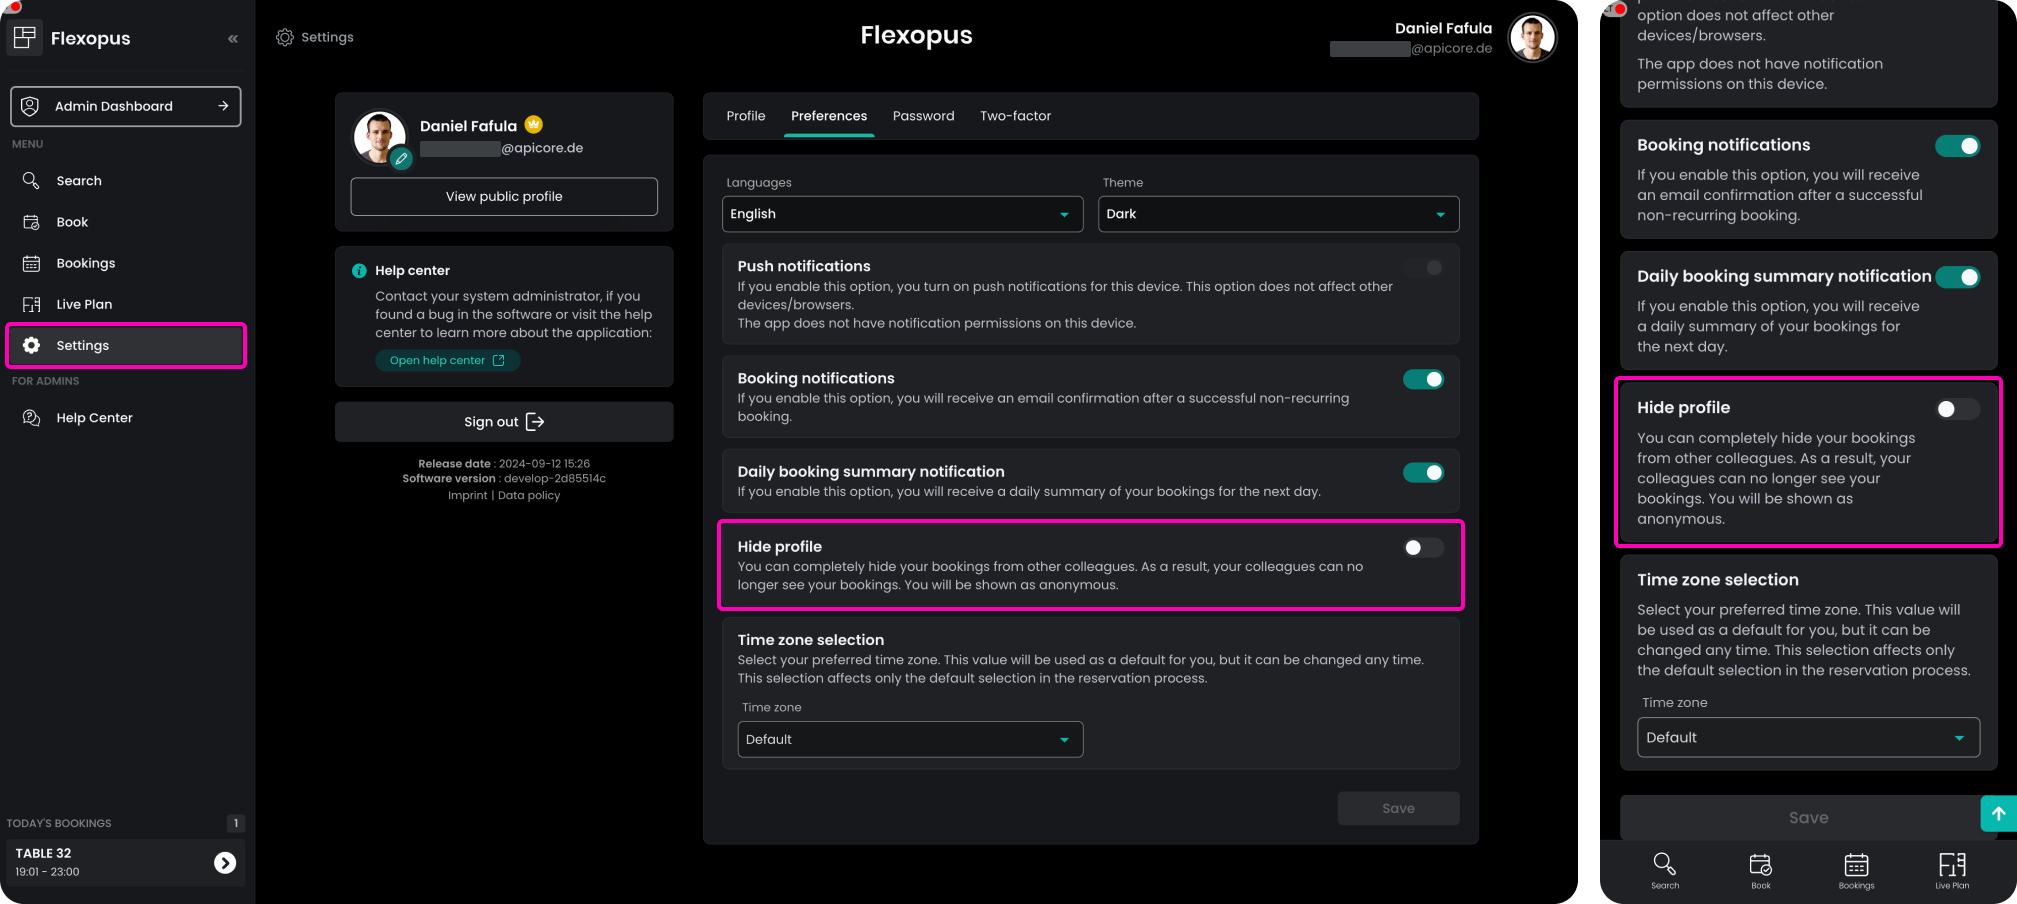The width and height of the screenshot is (2017, 904).
Task: Click the profile picture edit pencil icon
Action: click(x=401, y=158)
